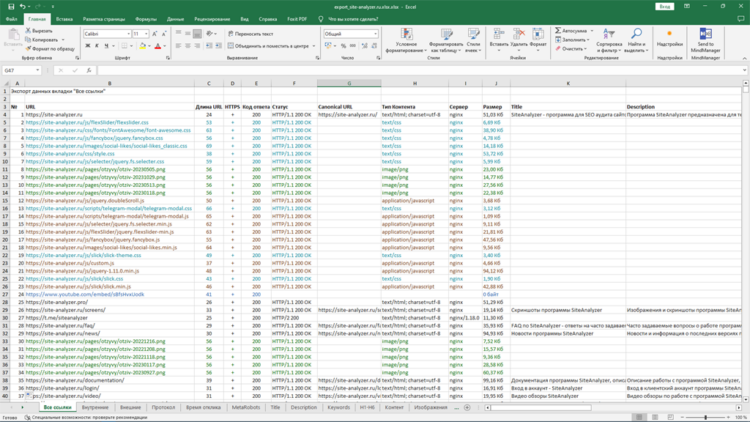This screenshot has height=422, width=750.
Task: Click the Format as Table icon
Action: coord(446,34)
